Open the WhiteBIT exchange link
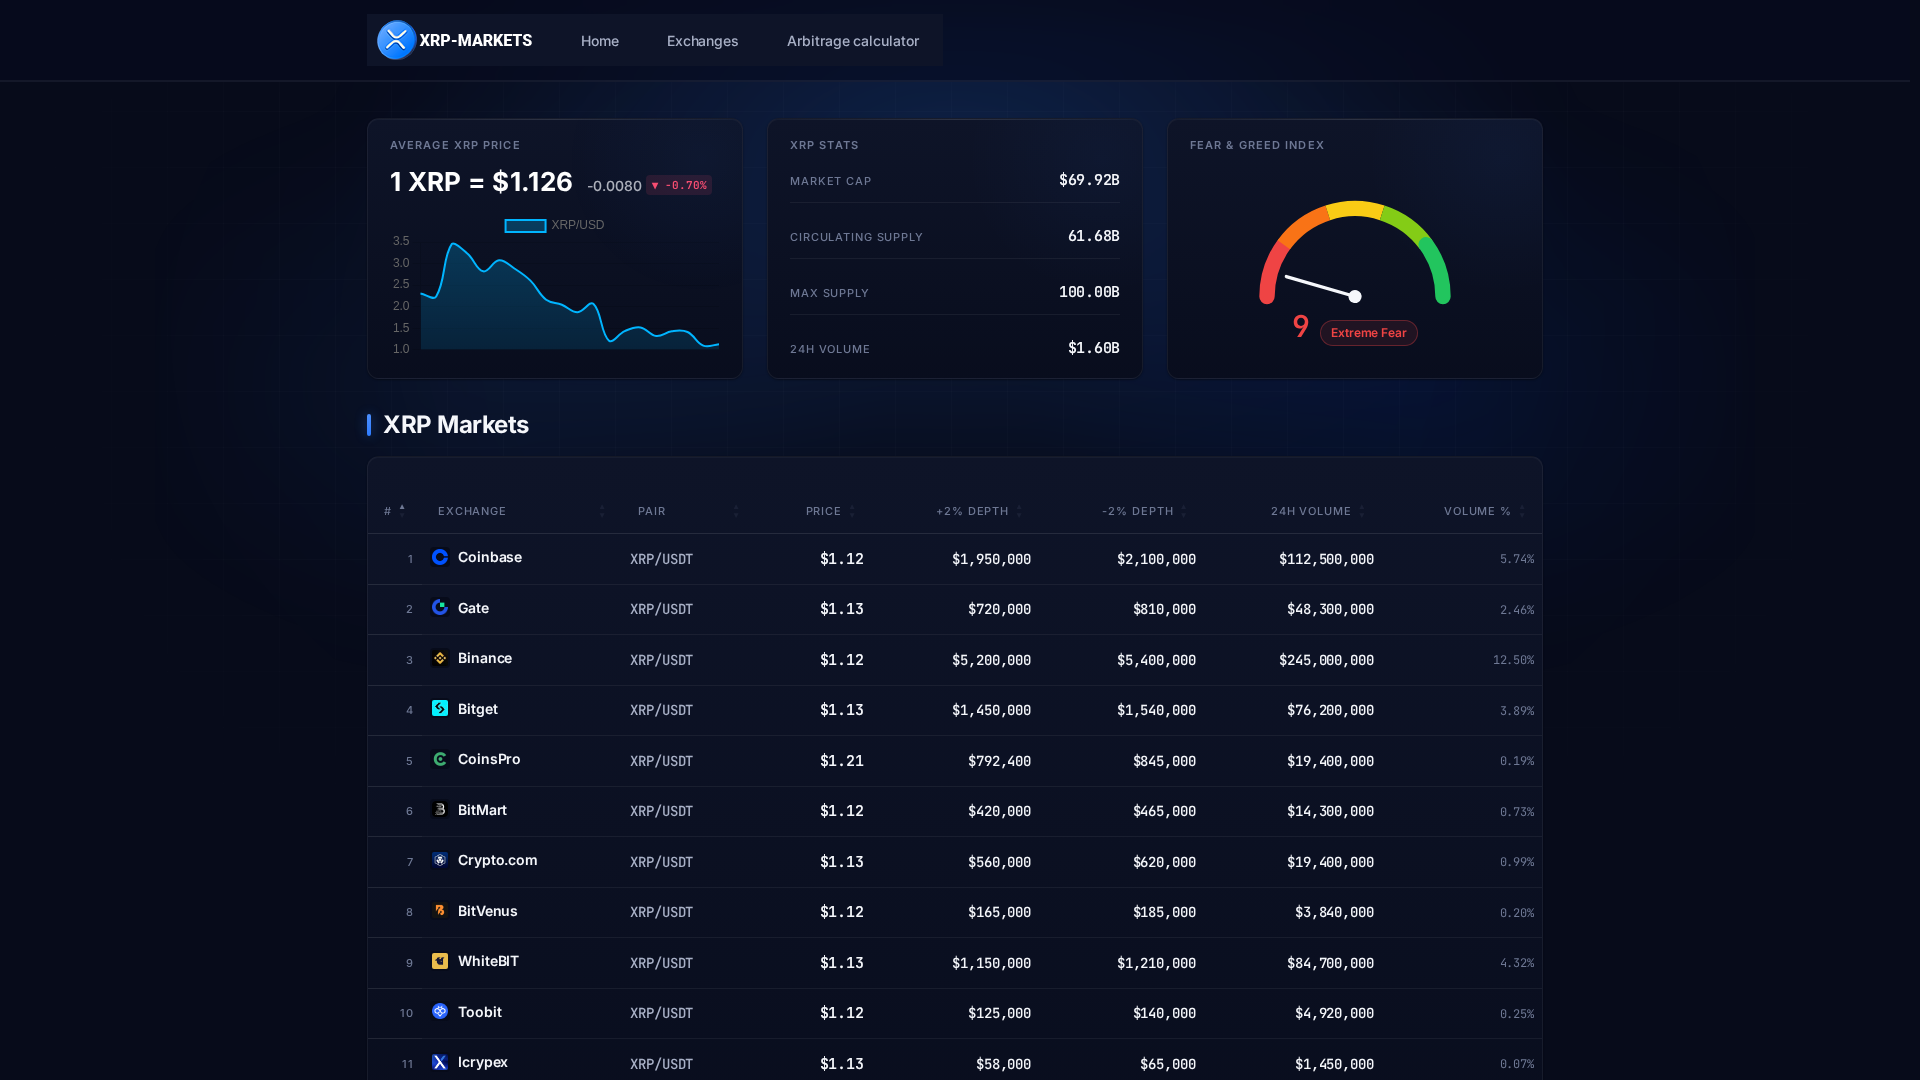 488,961
